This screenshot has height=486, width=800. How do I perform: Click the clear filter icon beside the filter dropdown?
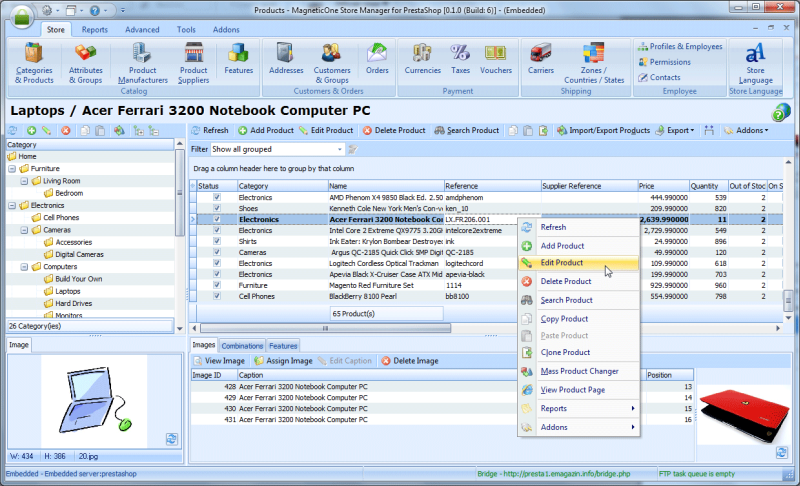click(353, 149)
